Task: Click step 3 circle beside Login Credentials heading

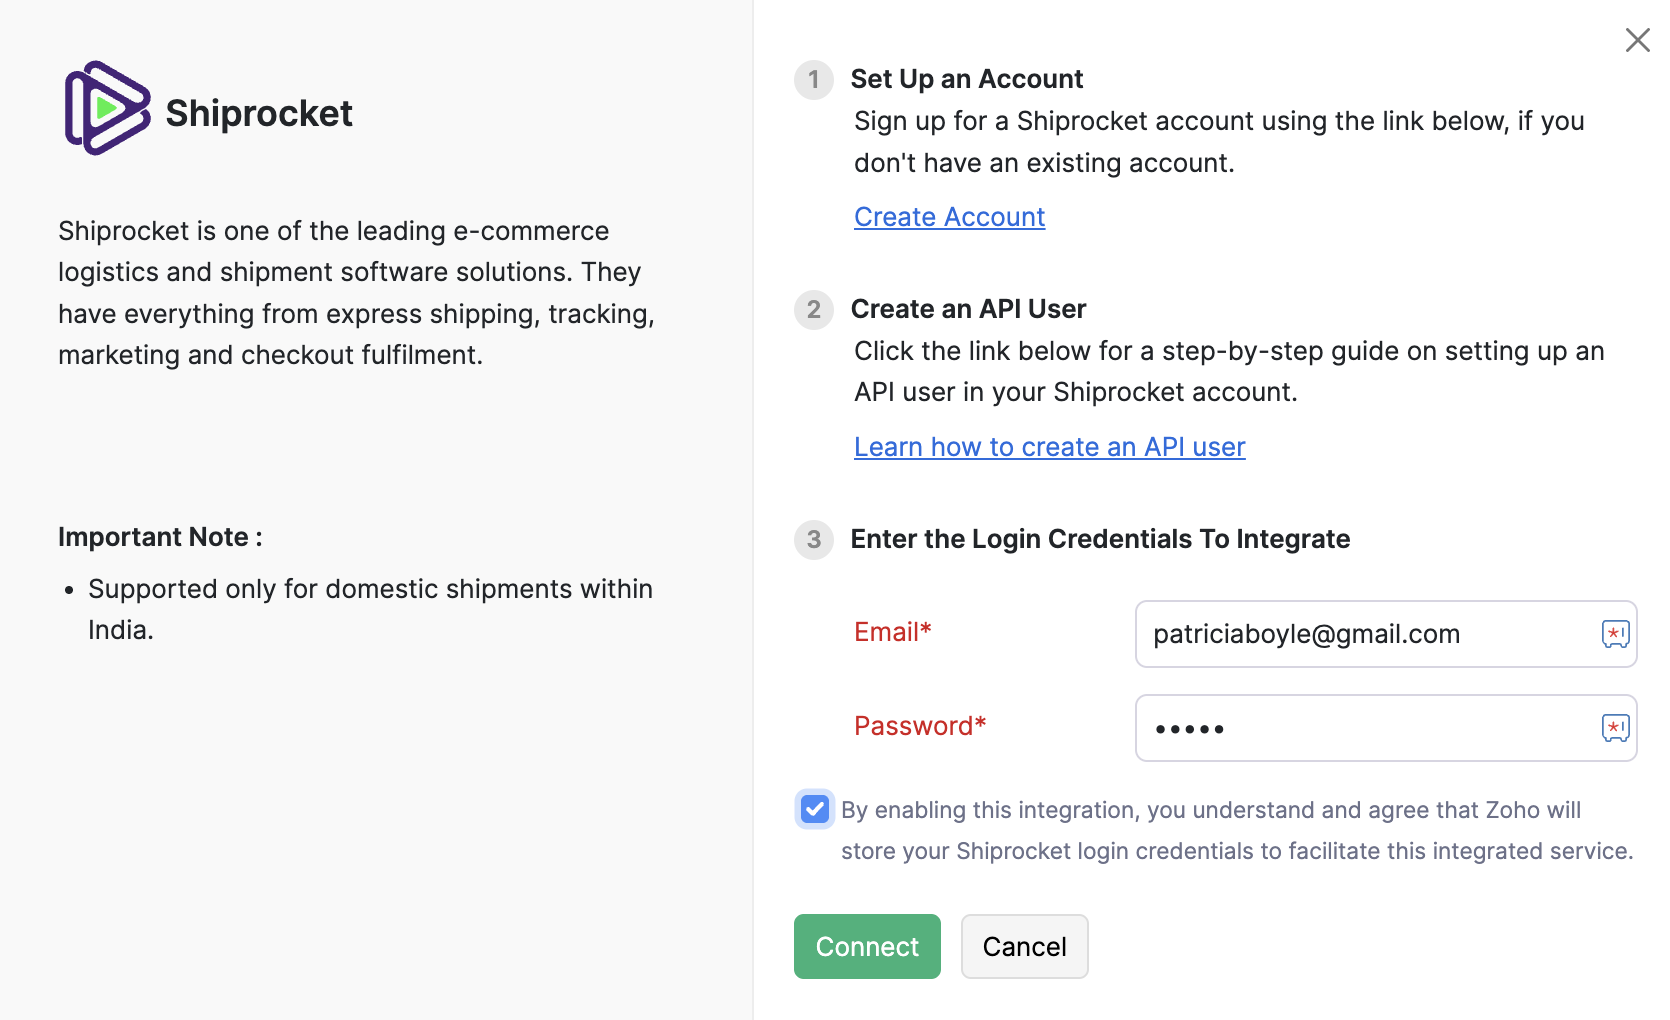Action: click(x=813, y=540)
